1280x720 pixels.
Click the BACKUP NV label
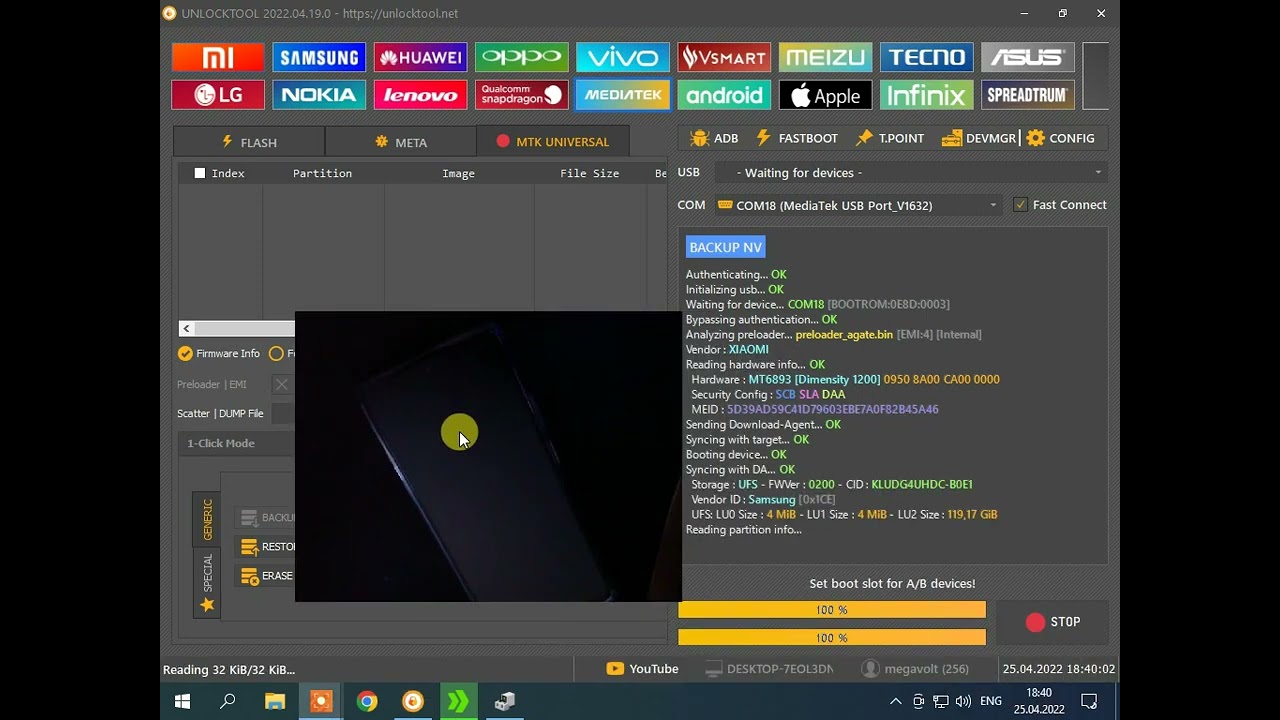[x=725, y=247]
